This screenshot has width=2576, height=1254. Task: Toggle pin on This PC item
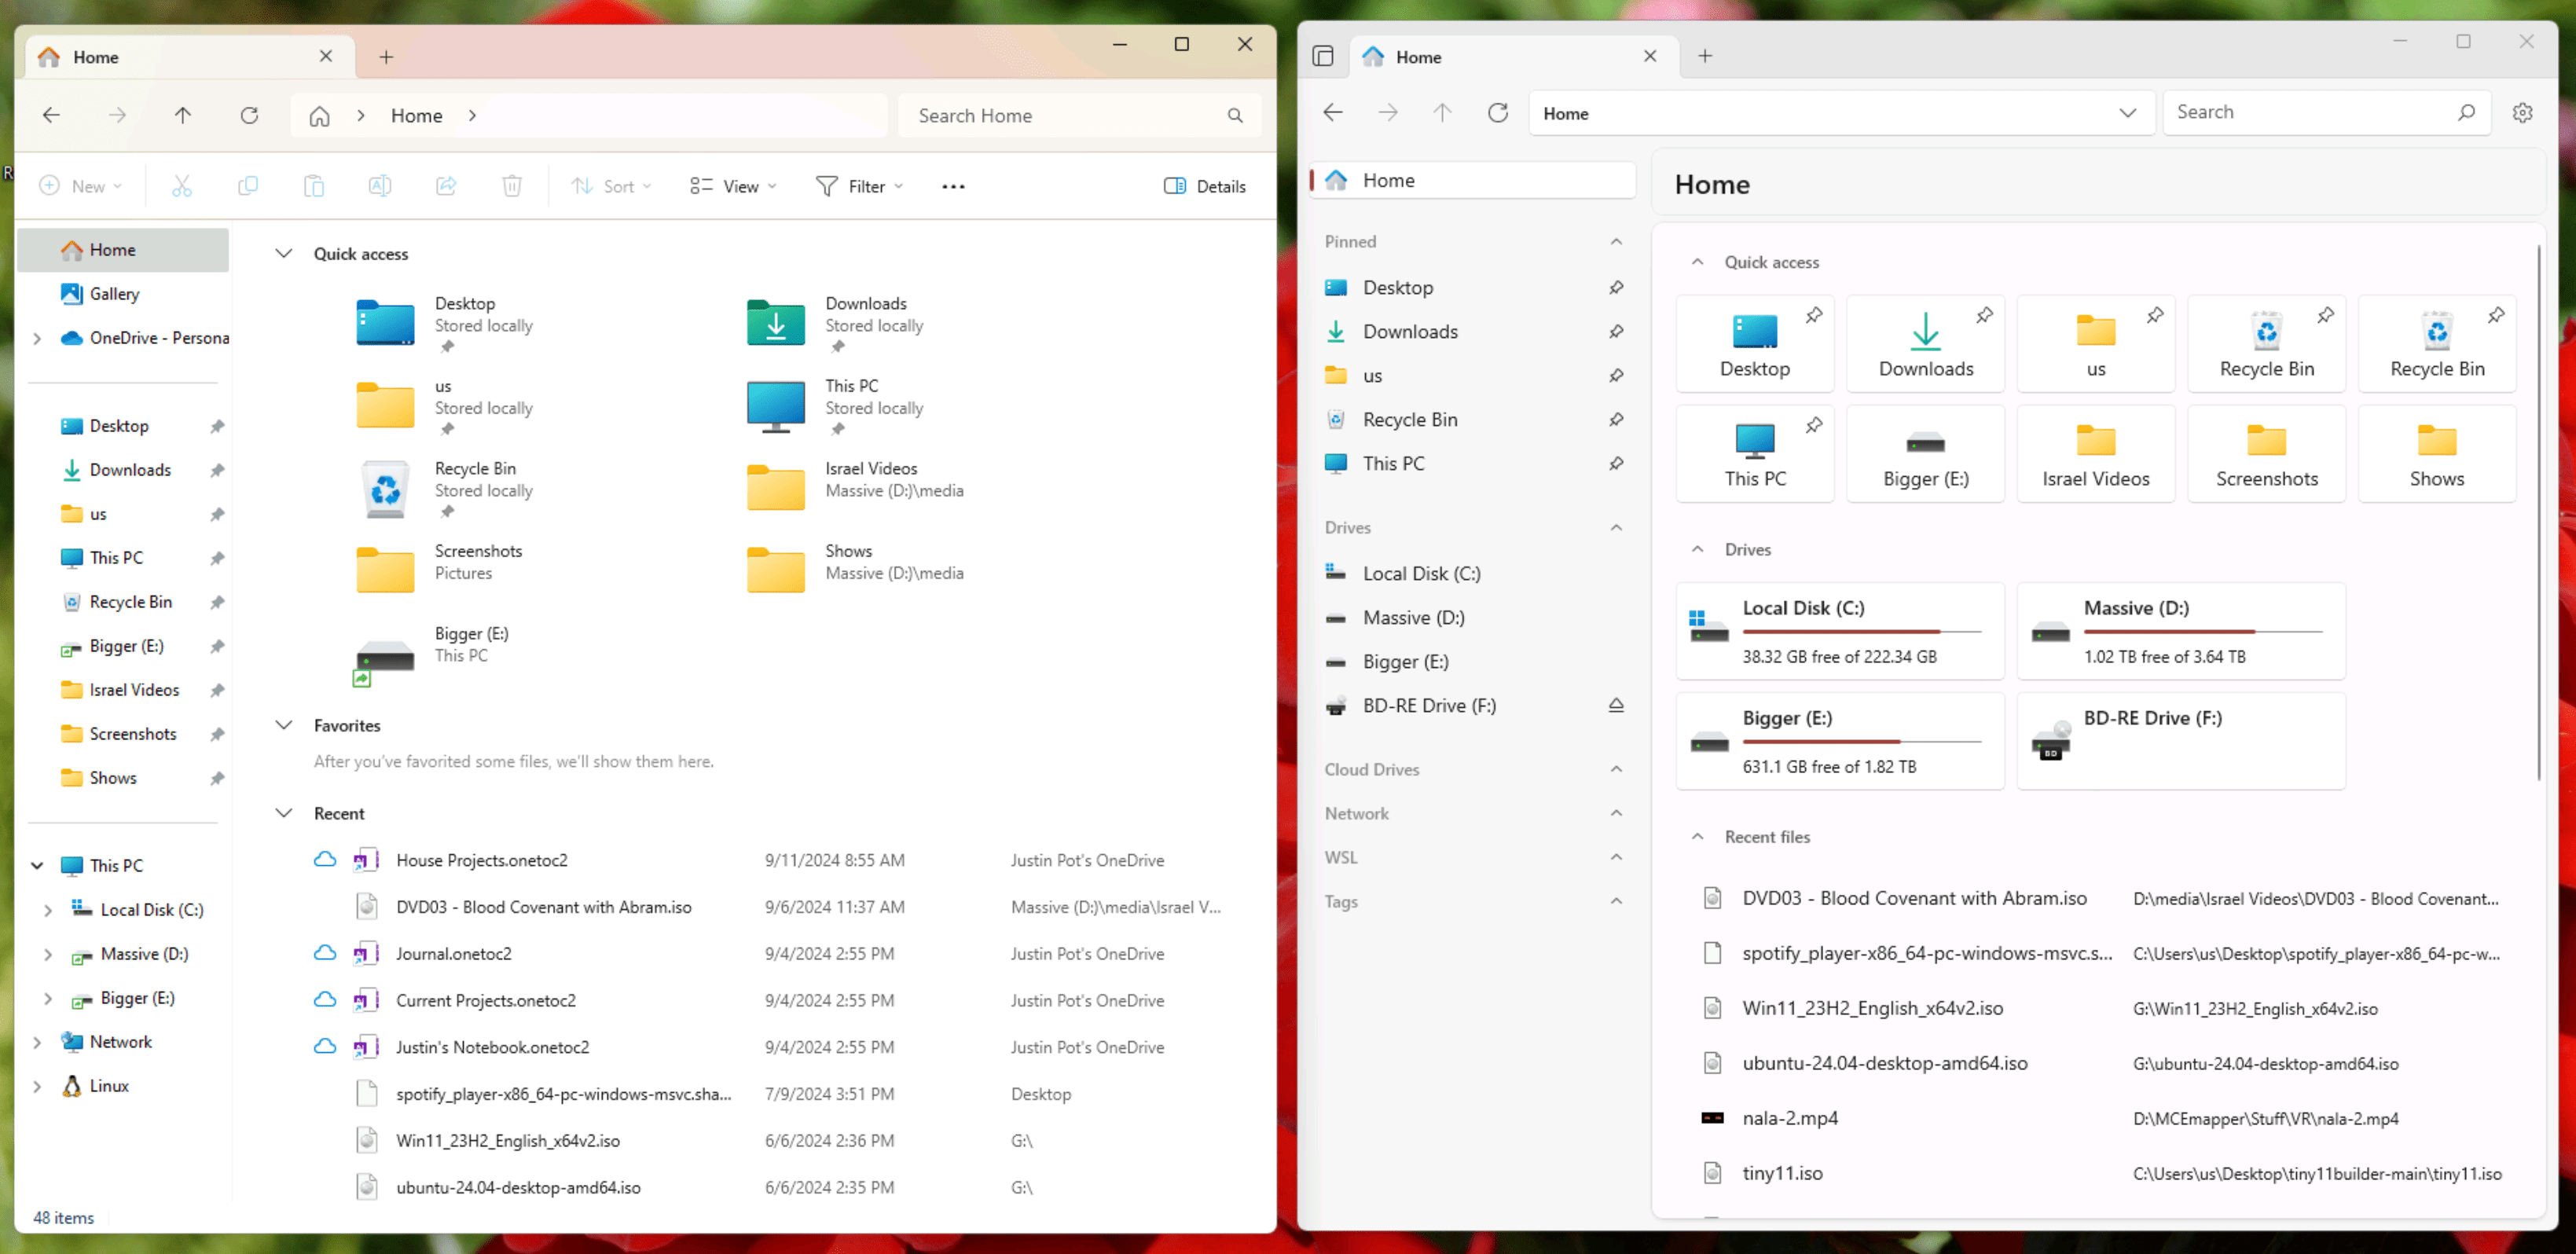pyautogui.click(x=1615, y=462)
